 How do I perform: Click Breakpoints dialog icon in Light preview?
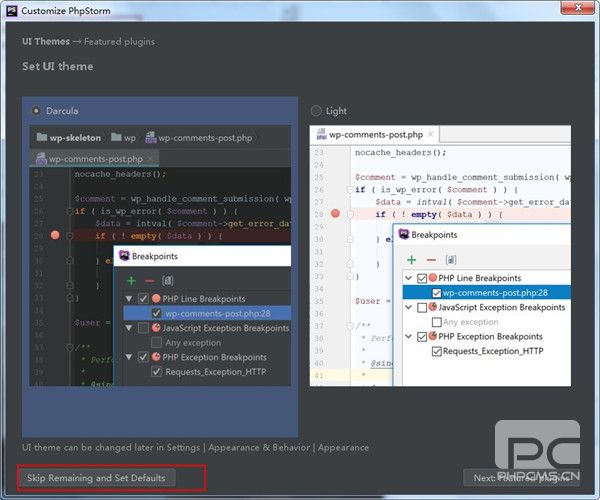[x=404, y=234]
